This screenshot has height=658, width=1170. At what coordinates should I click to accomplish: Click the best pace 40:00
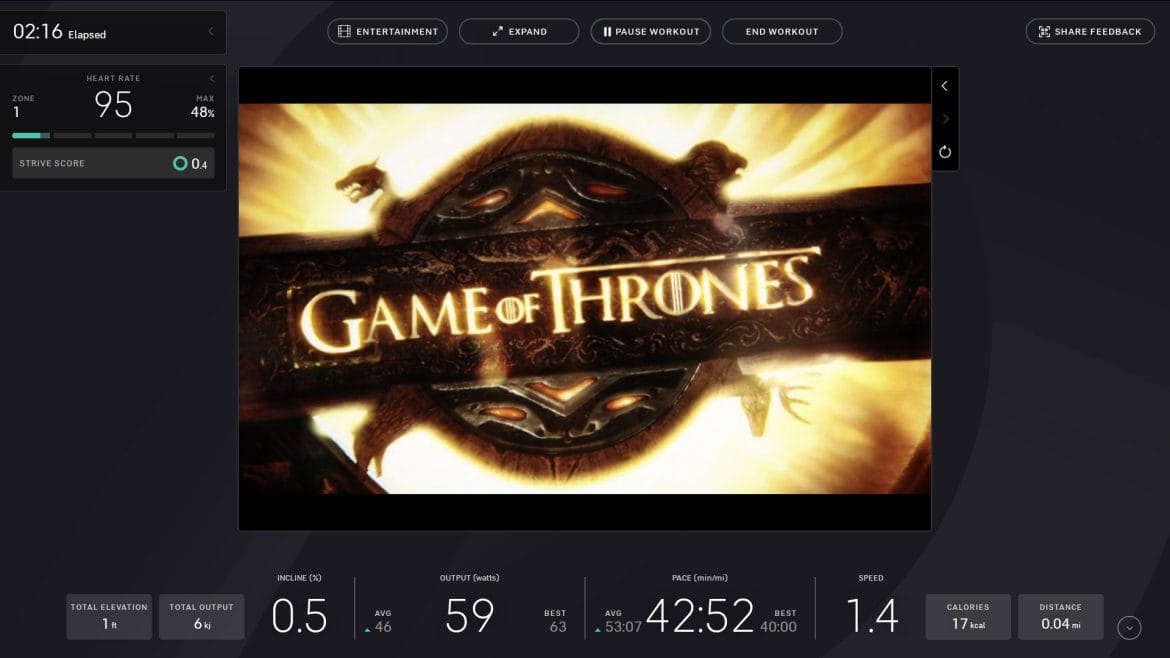point(778,627)
